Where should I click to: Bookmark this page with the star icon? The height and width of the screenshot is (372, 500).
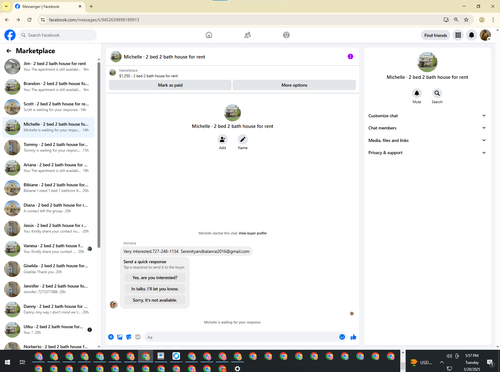[466, 20]
